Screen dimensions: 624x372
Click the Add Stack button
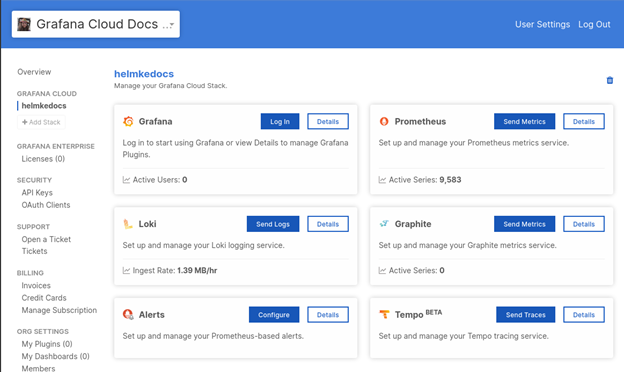point(41,122)
